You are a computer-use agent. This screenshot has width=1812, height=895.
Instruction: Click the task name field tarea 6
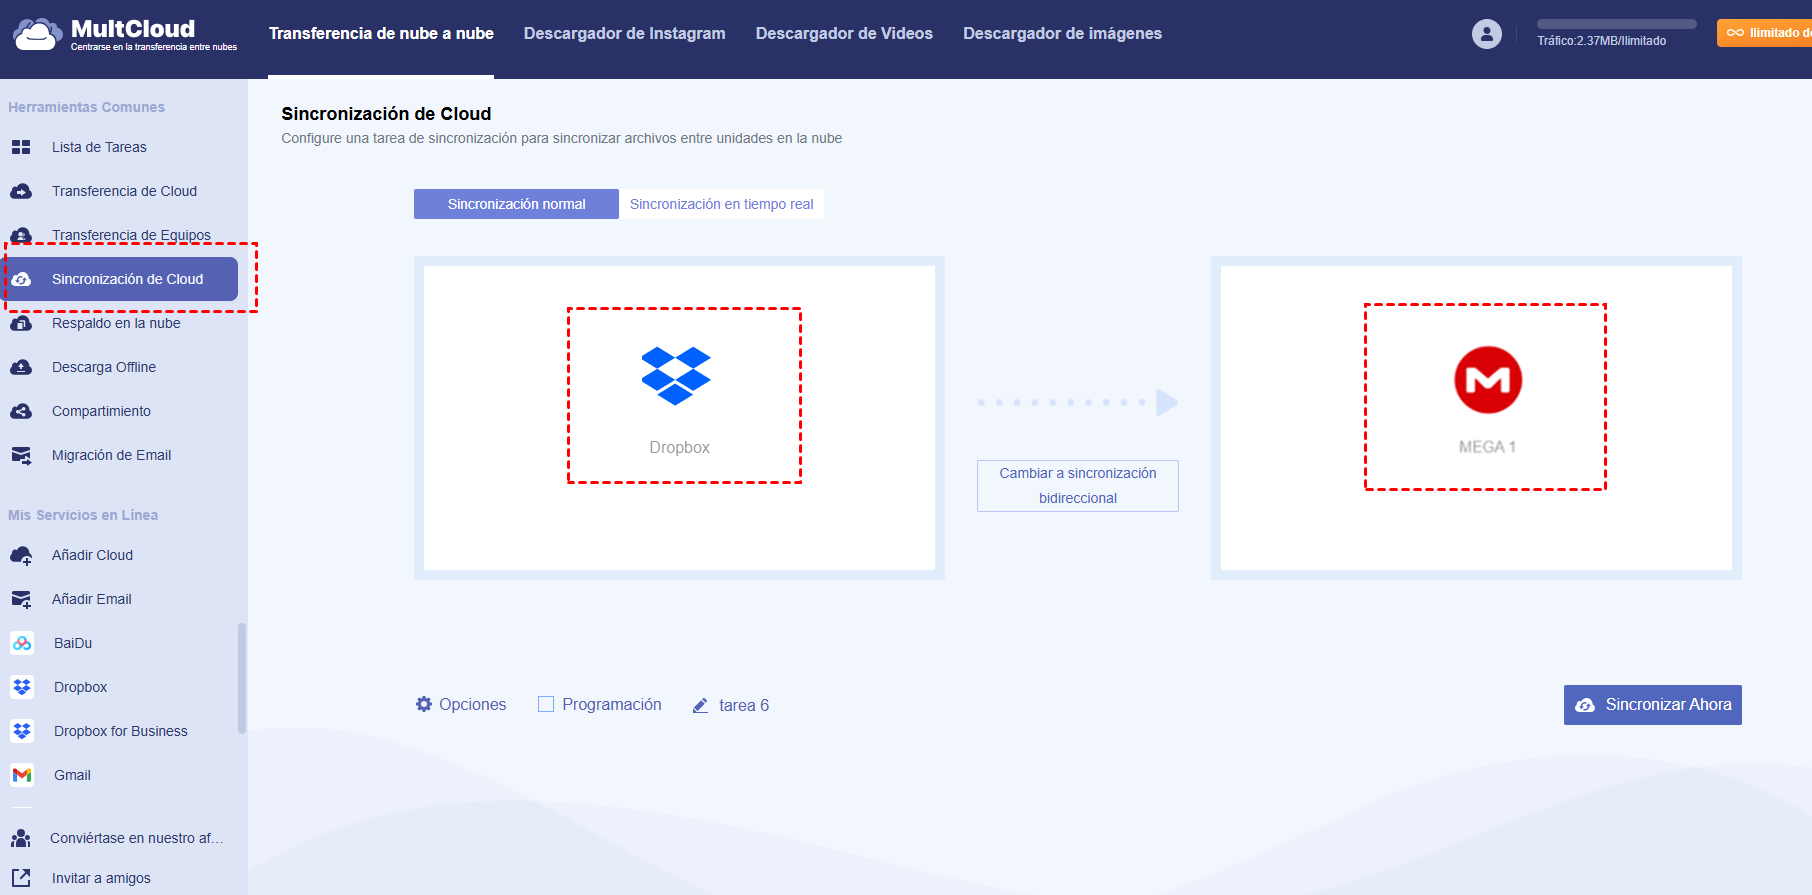click(744, 705)
